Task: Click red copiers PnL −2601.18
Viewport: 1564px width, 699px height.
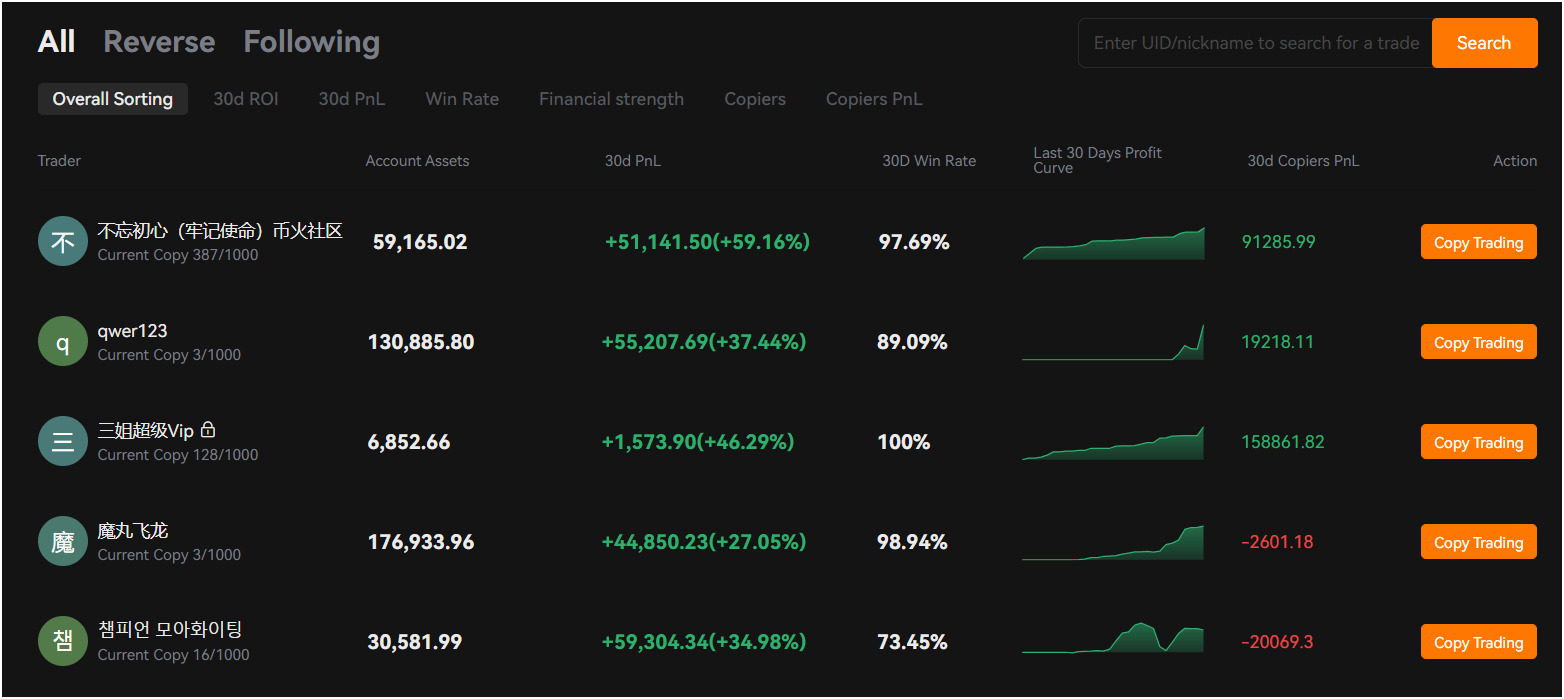Action: (x=1277, y=542)
